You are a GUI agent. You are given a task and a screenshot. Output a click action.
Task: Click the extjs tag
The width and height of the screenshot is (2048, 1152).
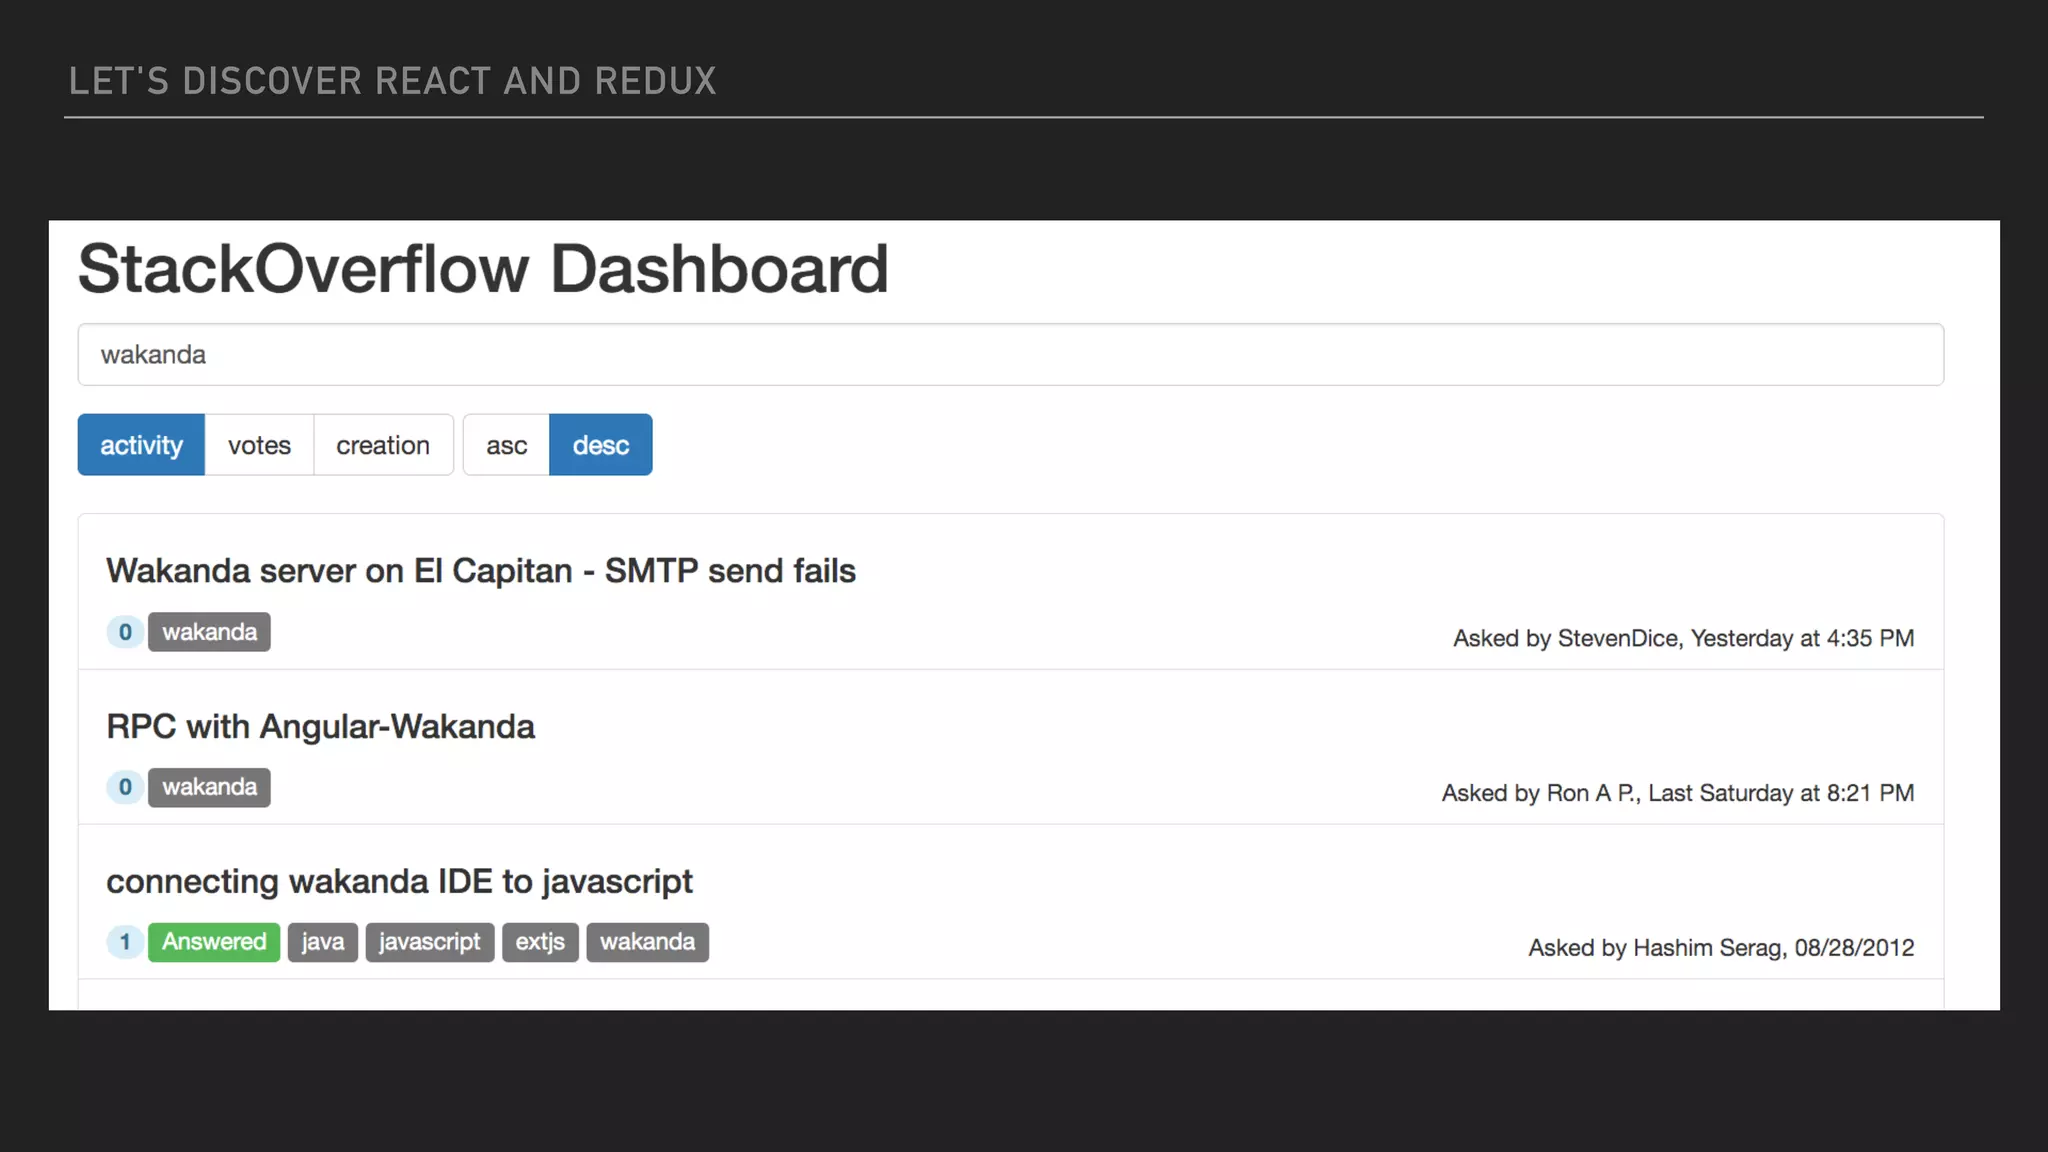pyautogui.click(x=540, y=942)
